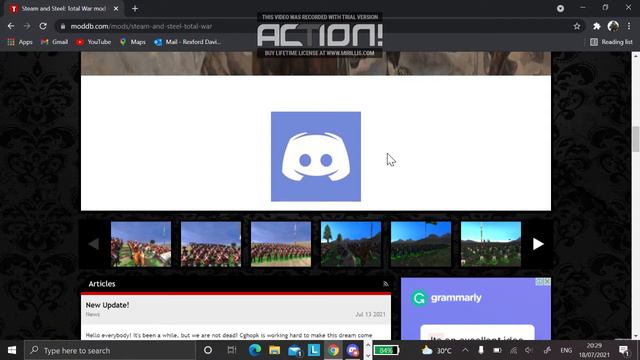Open the Gmail bookmark

(54, 42)
